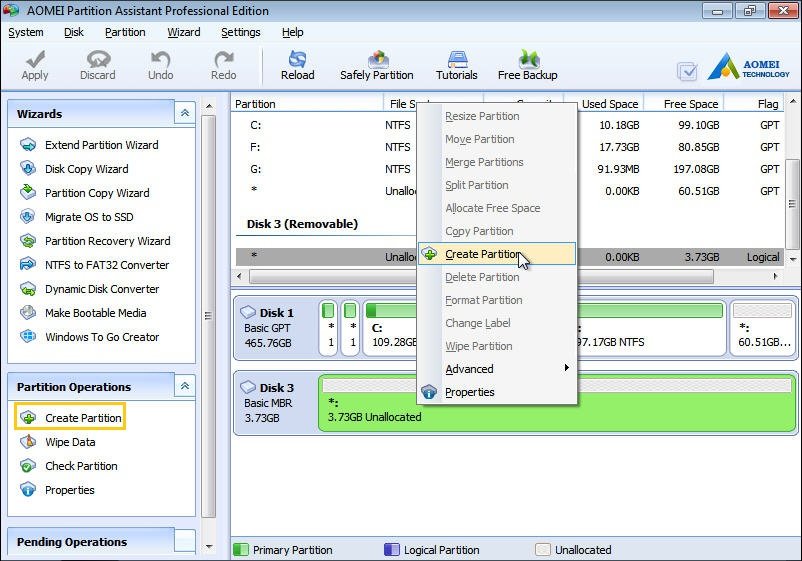Open Properties in Partition Operations panel
The image size is (802, 561).
coord(70,490)
